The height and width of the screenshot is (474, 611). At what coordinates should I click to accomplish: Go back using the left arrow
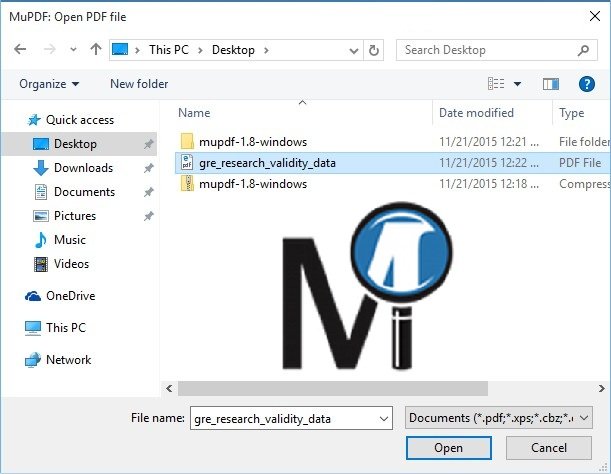pos(20,50)
